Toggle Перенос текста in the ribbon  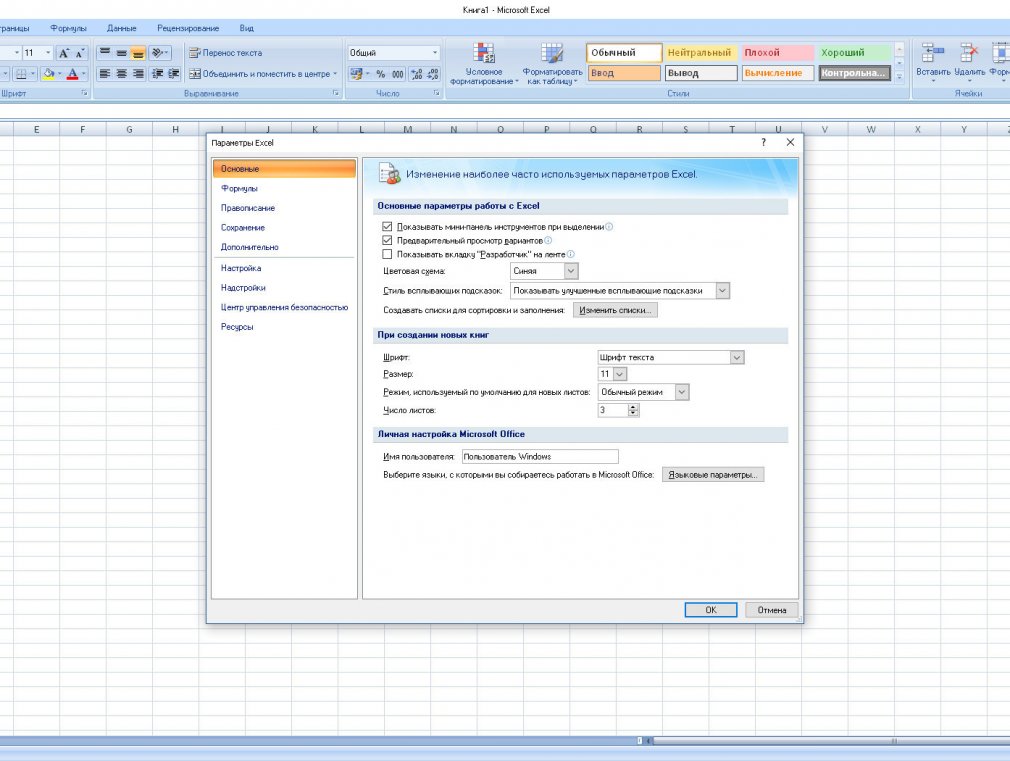pos(225,53)
